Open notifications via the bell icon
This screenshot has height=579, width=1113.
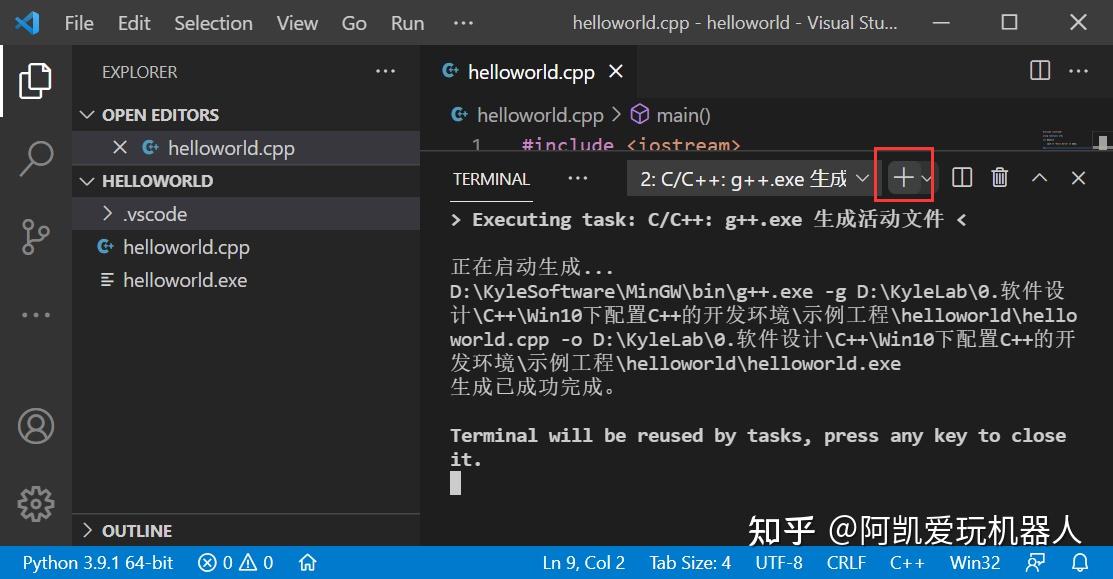(1080, 562)
